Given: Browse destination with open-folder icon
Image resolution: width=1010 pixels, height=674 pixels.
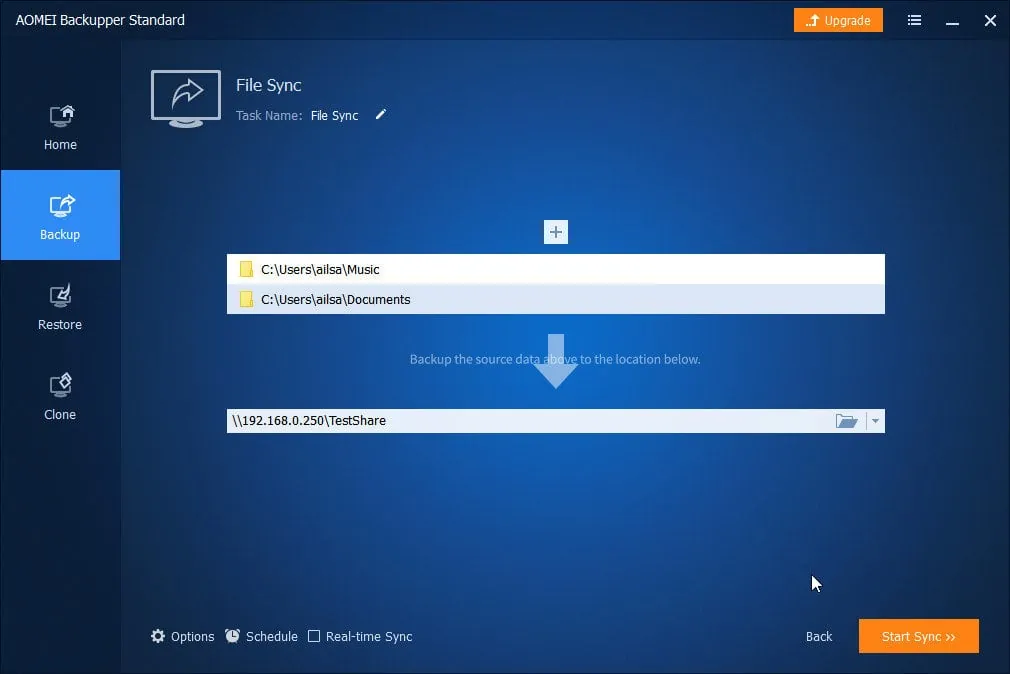Looking at the screenshot, I should (x=846, y=421).
